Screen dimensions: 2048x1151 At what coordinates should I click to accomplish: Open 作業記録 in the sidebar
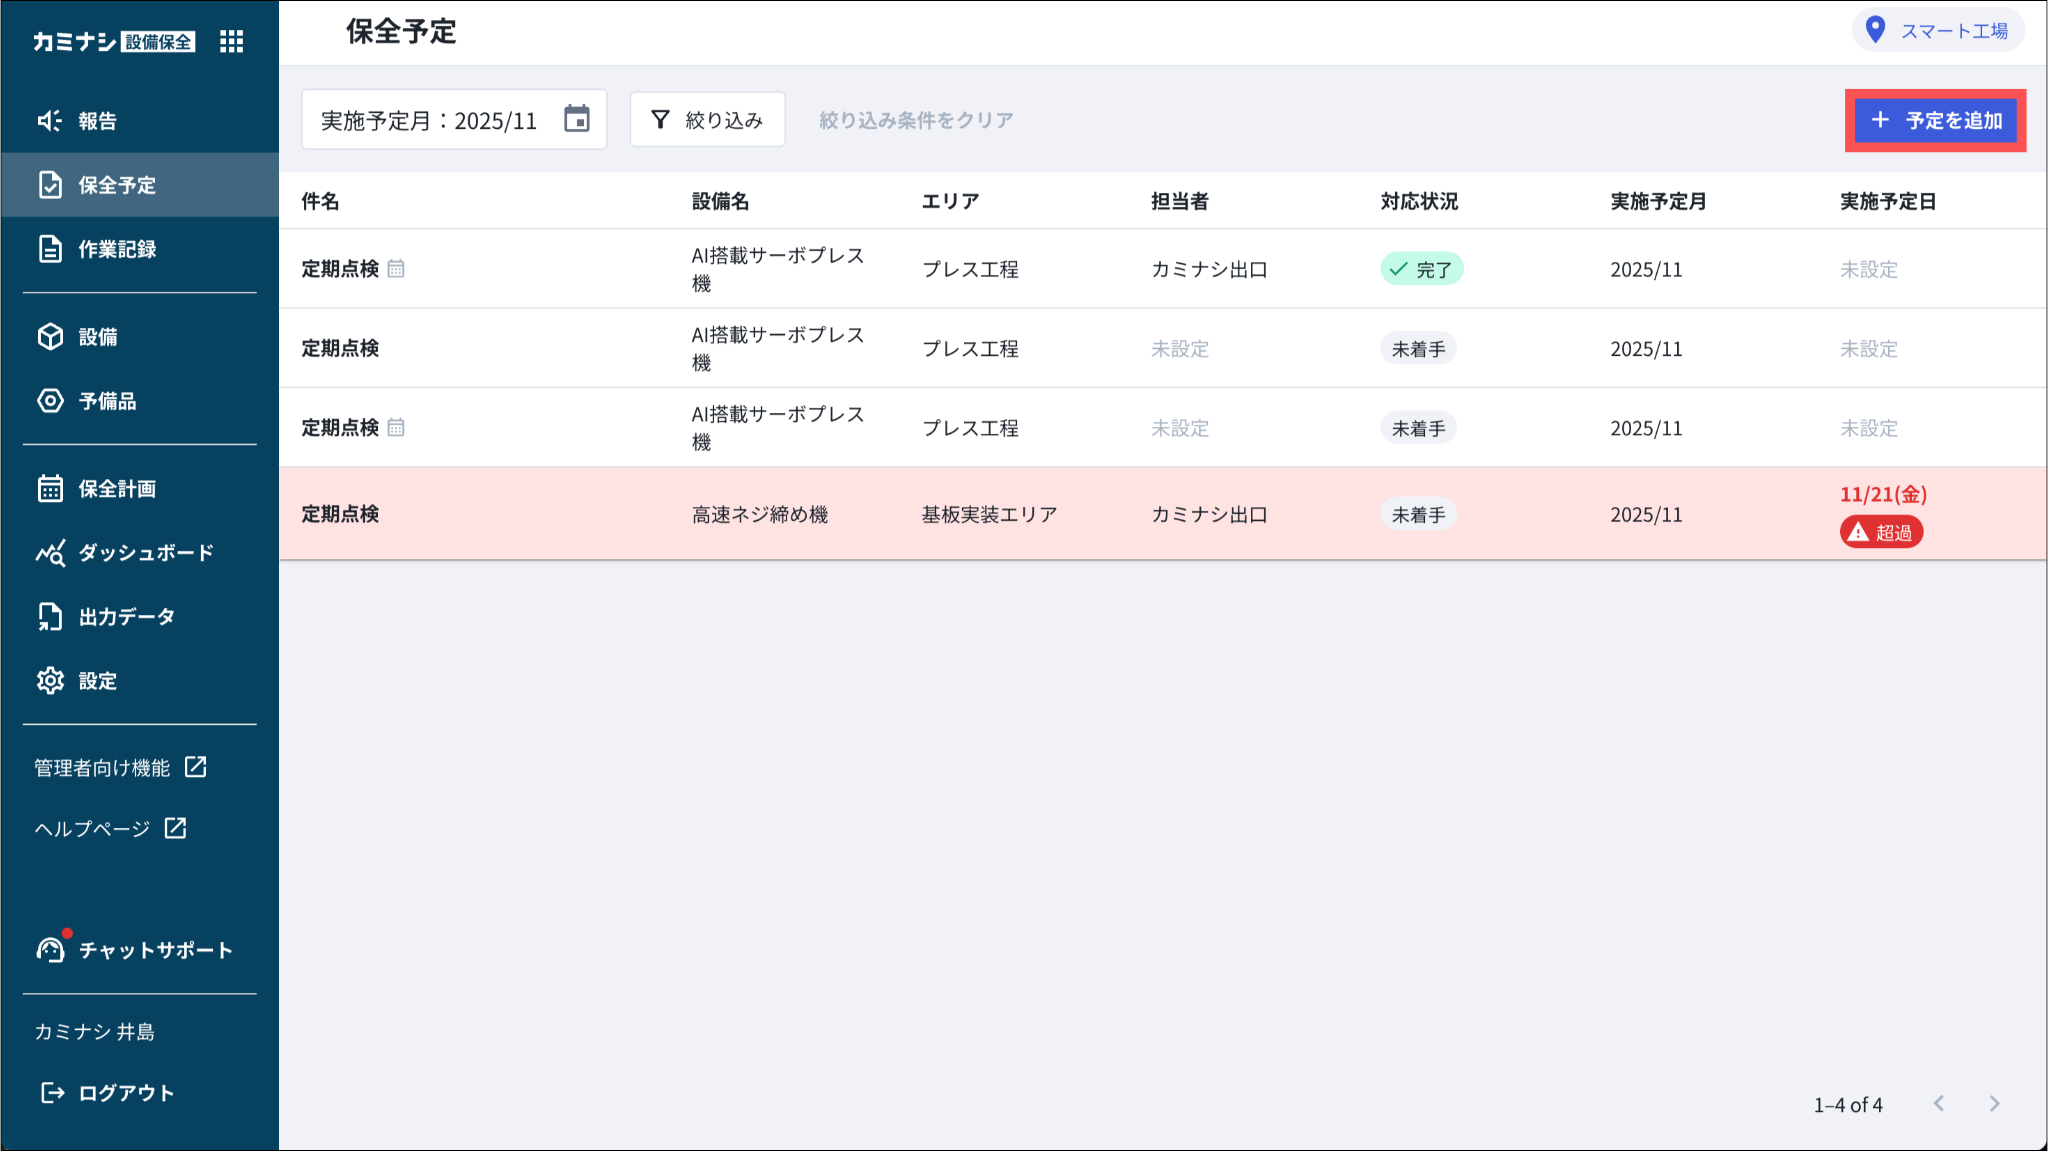tap(117, 249)
